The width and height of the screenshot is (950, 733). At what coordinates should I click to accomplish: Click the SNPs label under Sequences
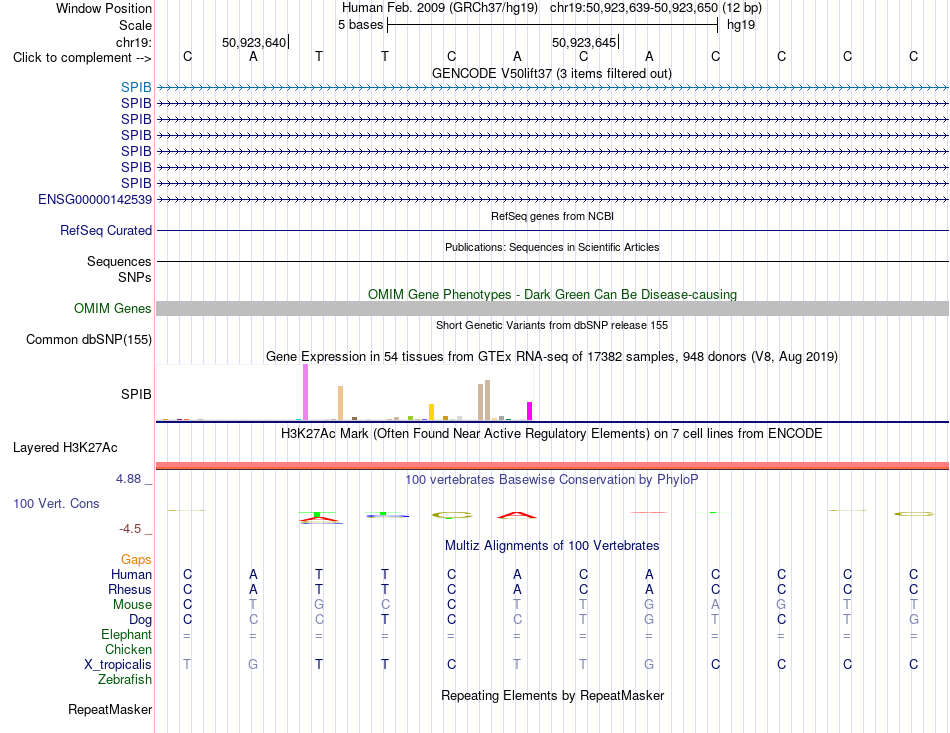click(x=135, y=277)
